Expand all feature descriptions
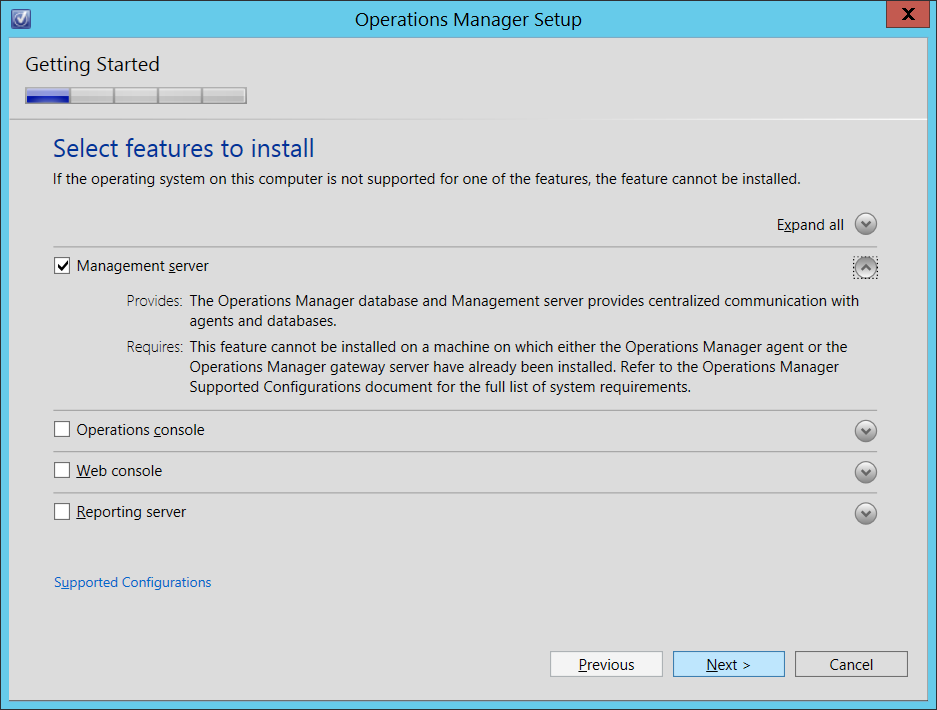 click(810, 224)
